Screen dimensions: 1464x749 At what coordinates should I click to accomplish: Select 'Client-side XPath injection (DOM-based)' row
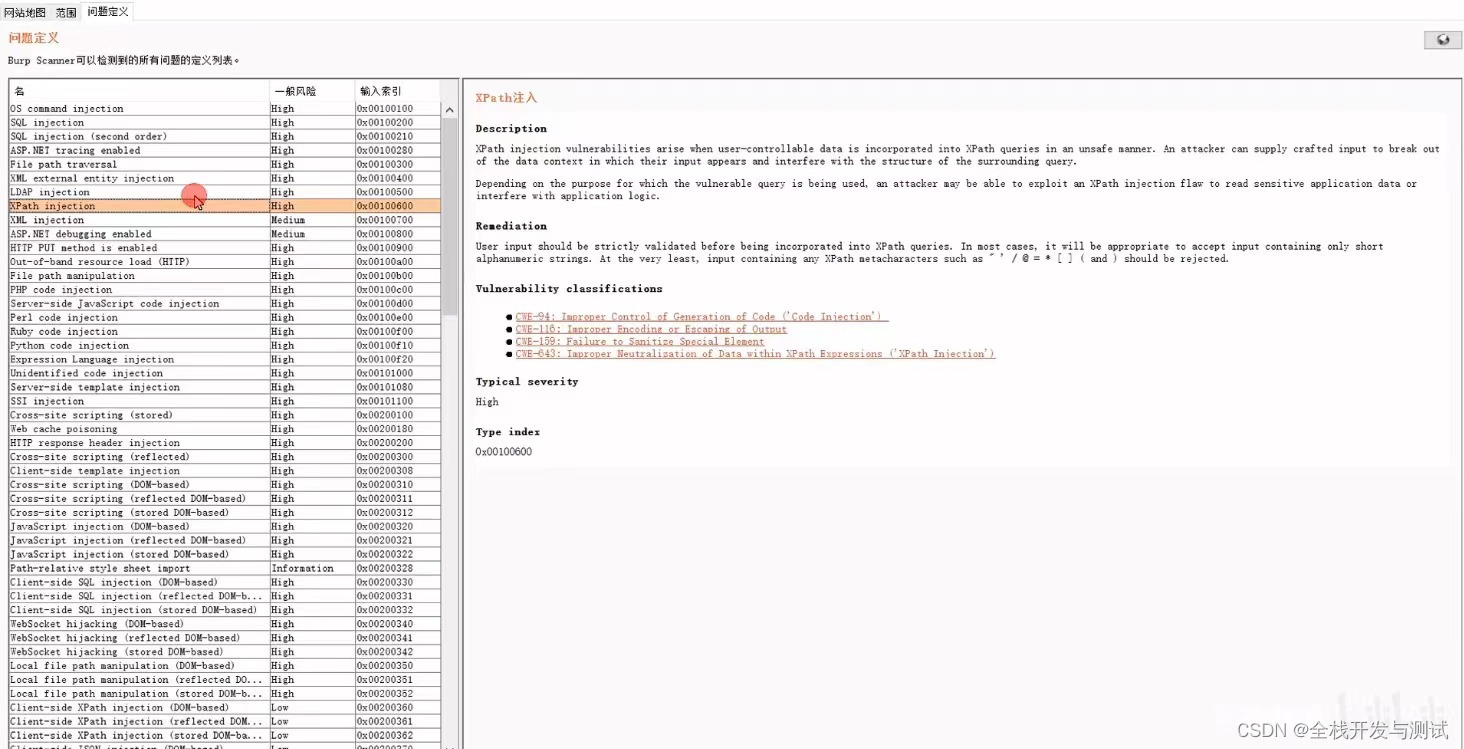[x=225, y=708]
